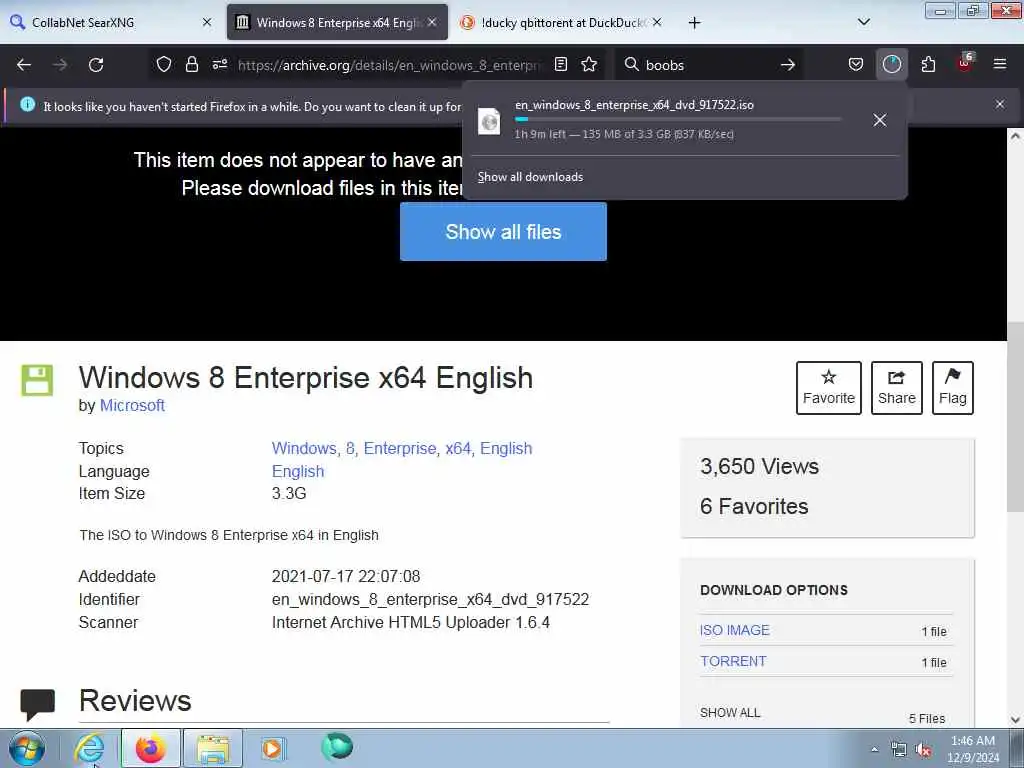
Task: Favorite this item with the star button
Action: coord(829,388)
